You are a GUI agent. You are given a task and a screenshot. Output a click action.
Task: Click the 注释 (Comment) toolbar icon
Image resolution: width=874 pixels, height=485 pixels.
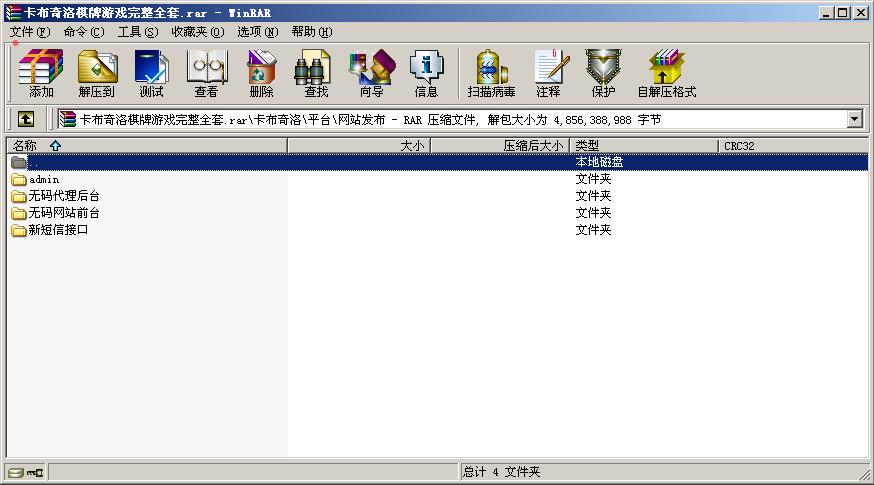point(548,74)
